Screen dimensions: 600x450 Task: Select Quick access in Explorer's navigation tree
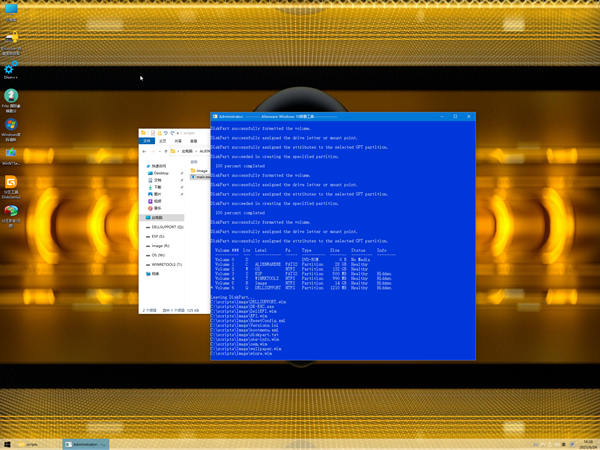(156, 166)
